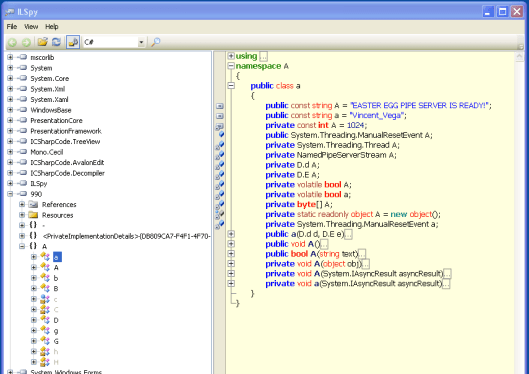
Task: Select the System.Xml assembly
Action: click(48, 89)
